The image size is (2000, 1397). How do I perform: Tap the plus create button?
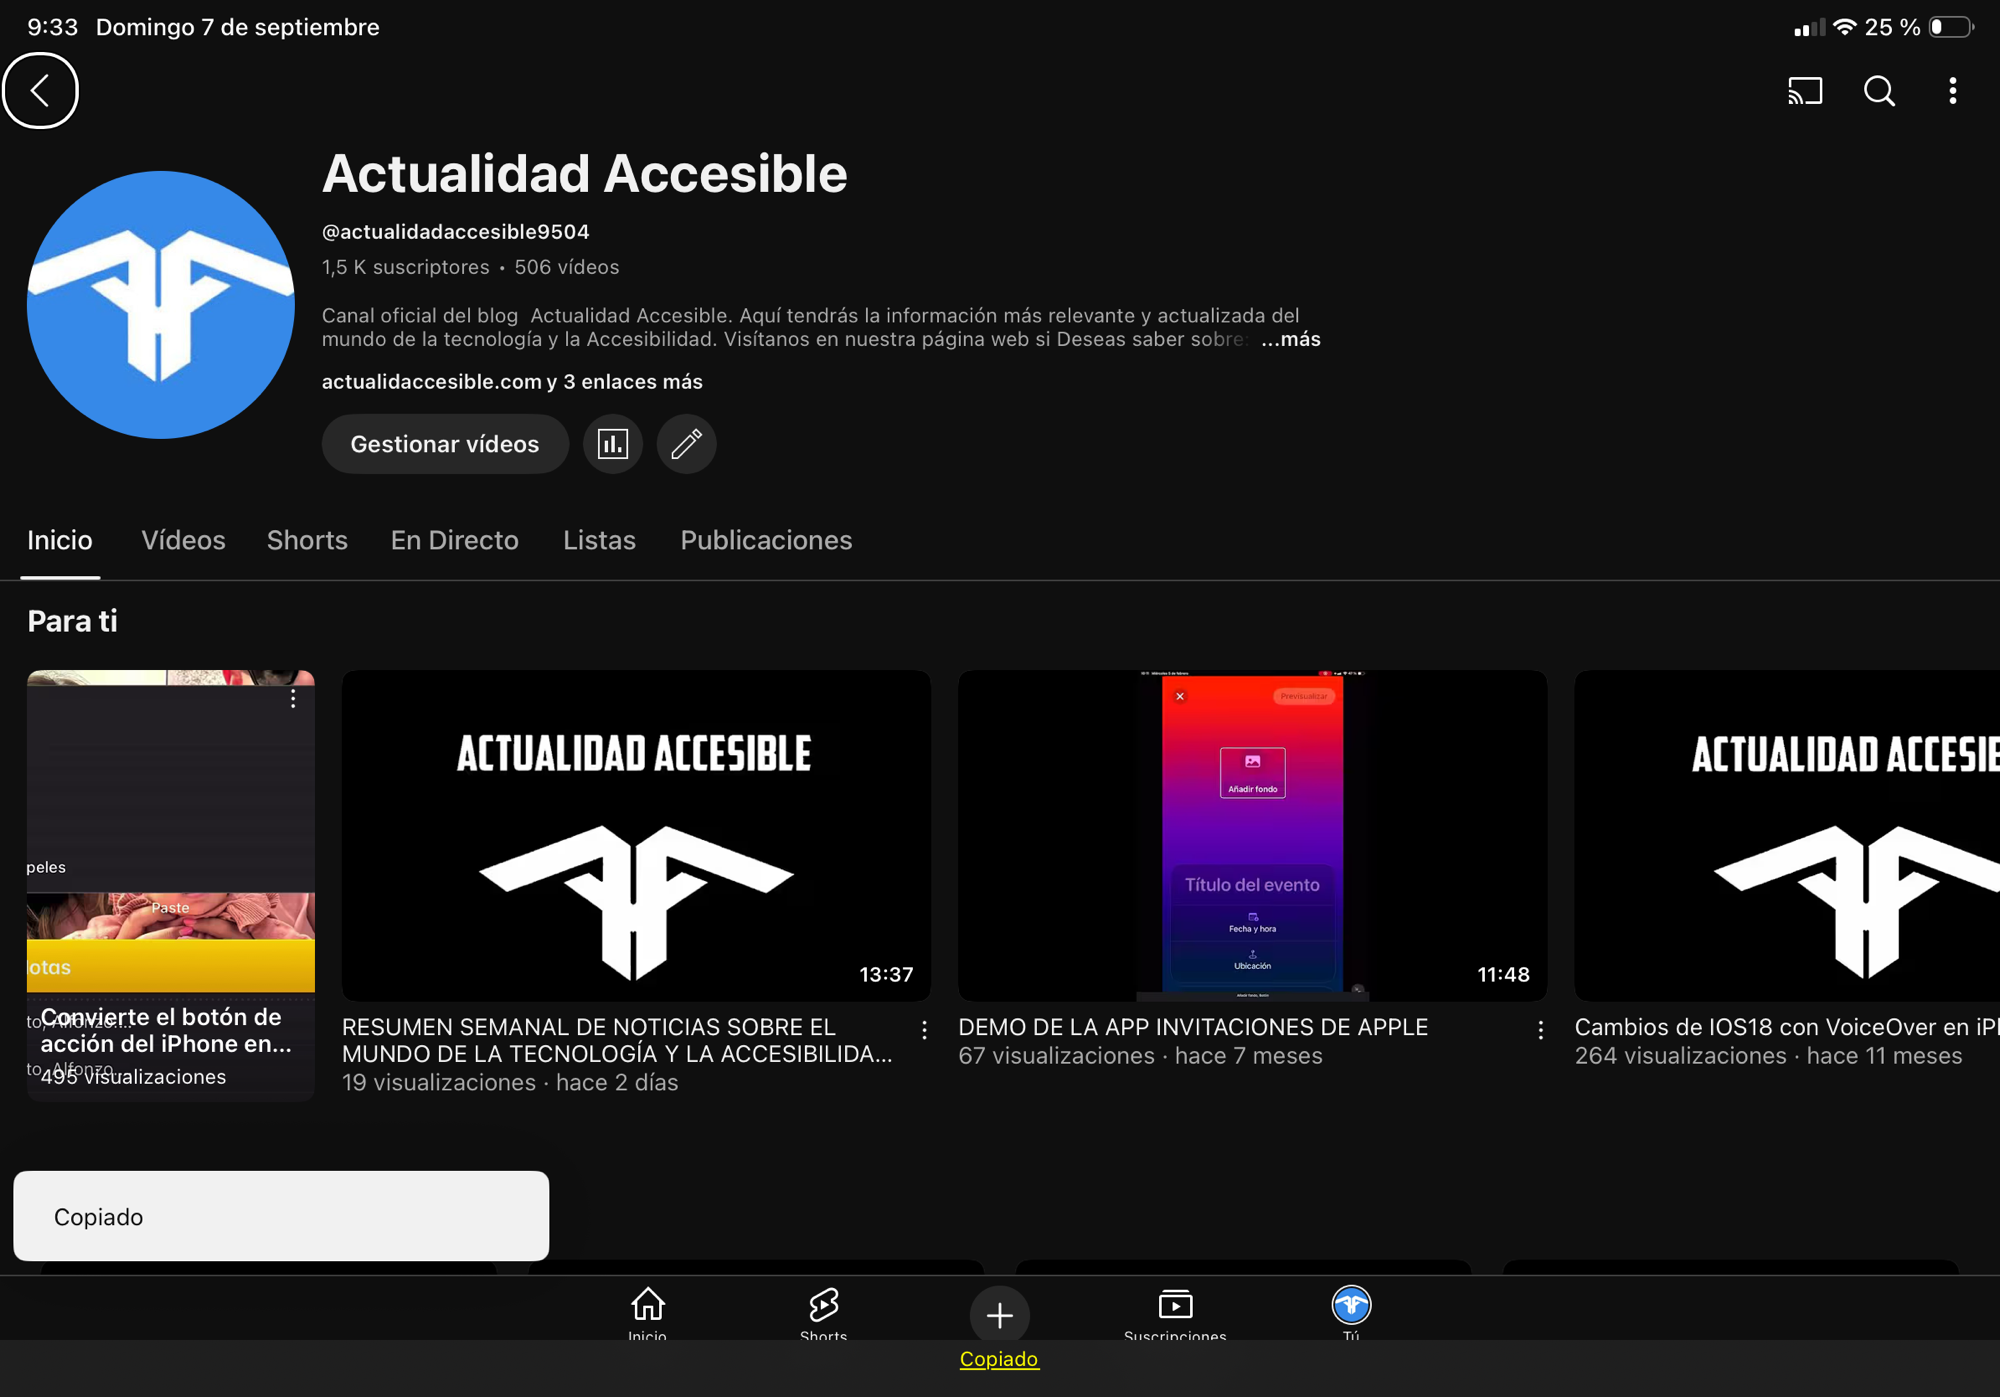(999, 1315)
